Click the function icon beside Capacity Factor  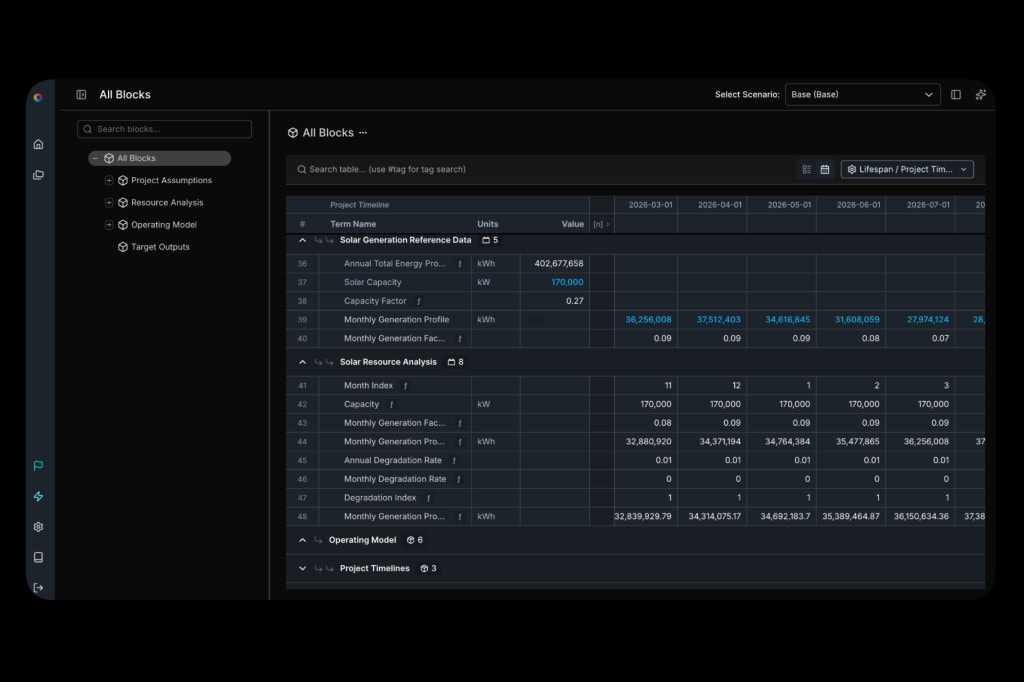[x=419, y=301]
